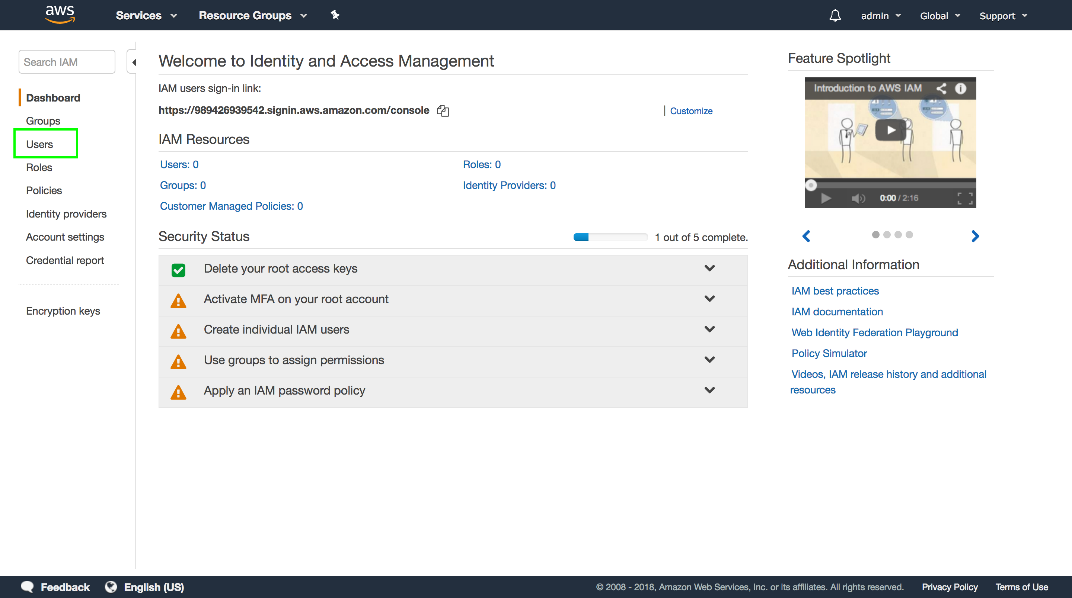The height and width of the screenshot is (598, 1072).
Task: Expand the Activate MFA on root account row
Action: (x=709, y=299)
